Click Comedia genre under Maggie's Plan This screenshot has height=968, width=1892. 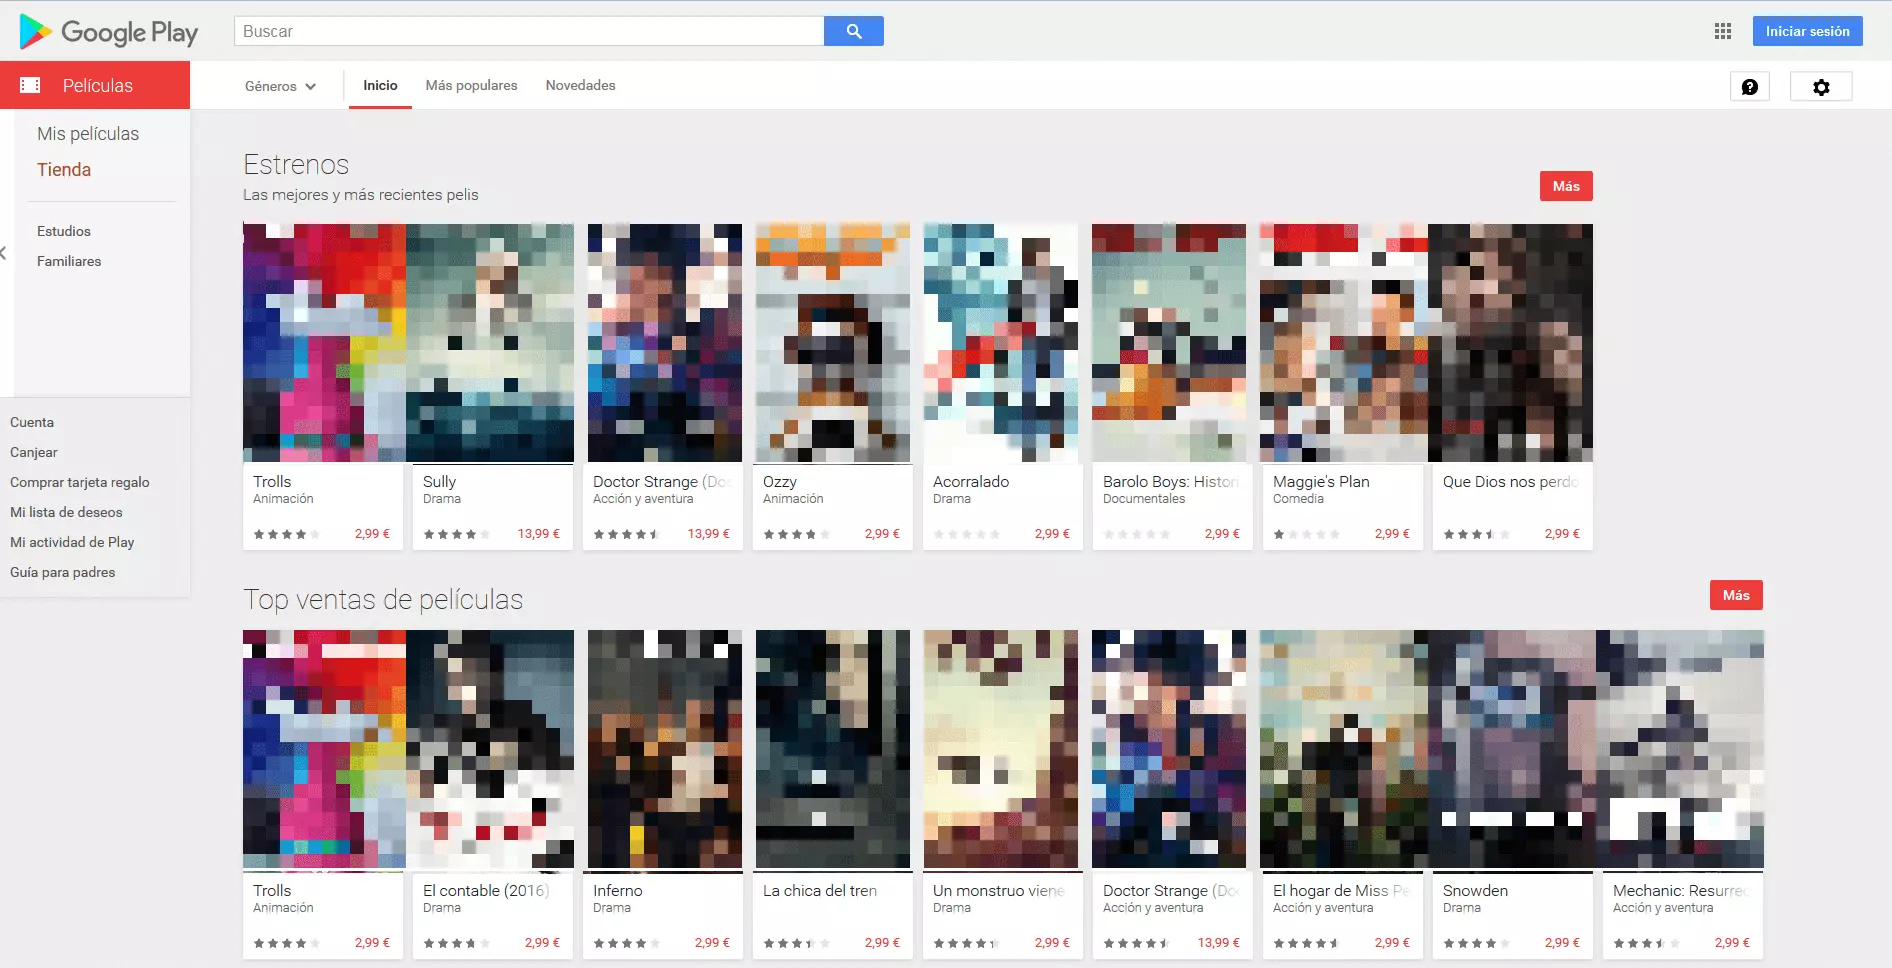click(1298, 499)
